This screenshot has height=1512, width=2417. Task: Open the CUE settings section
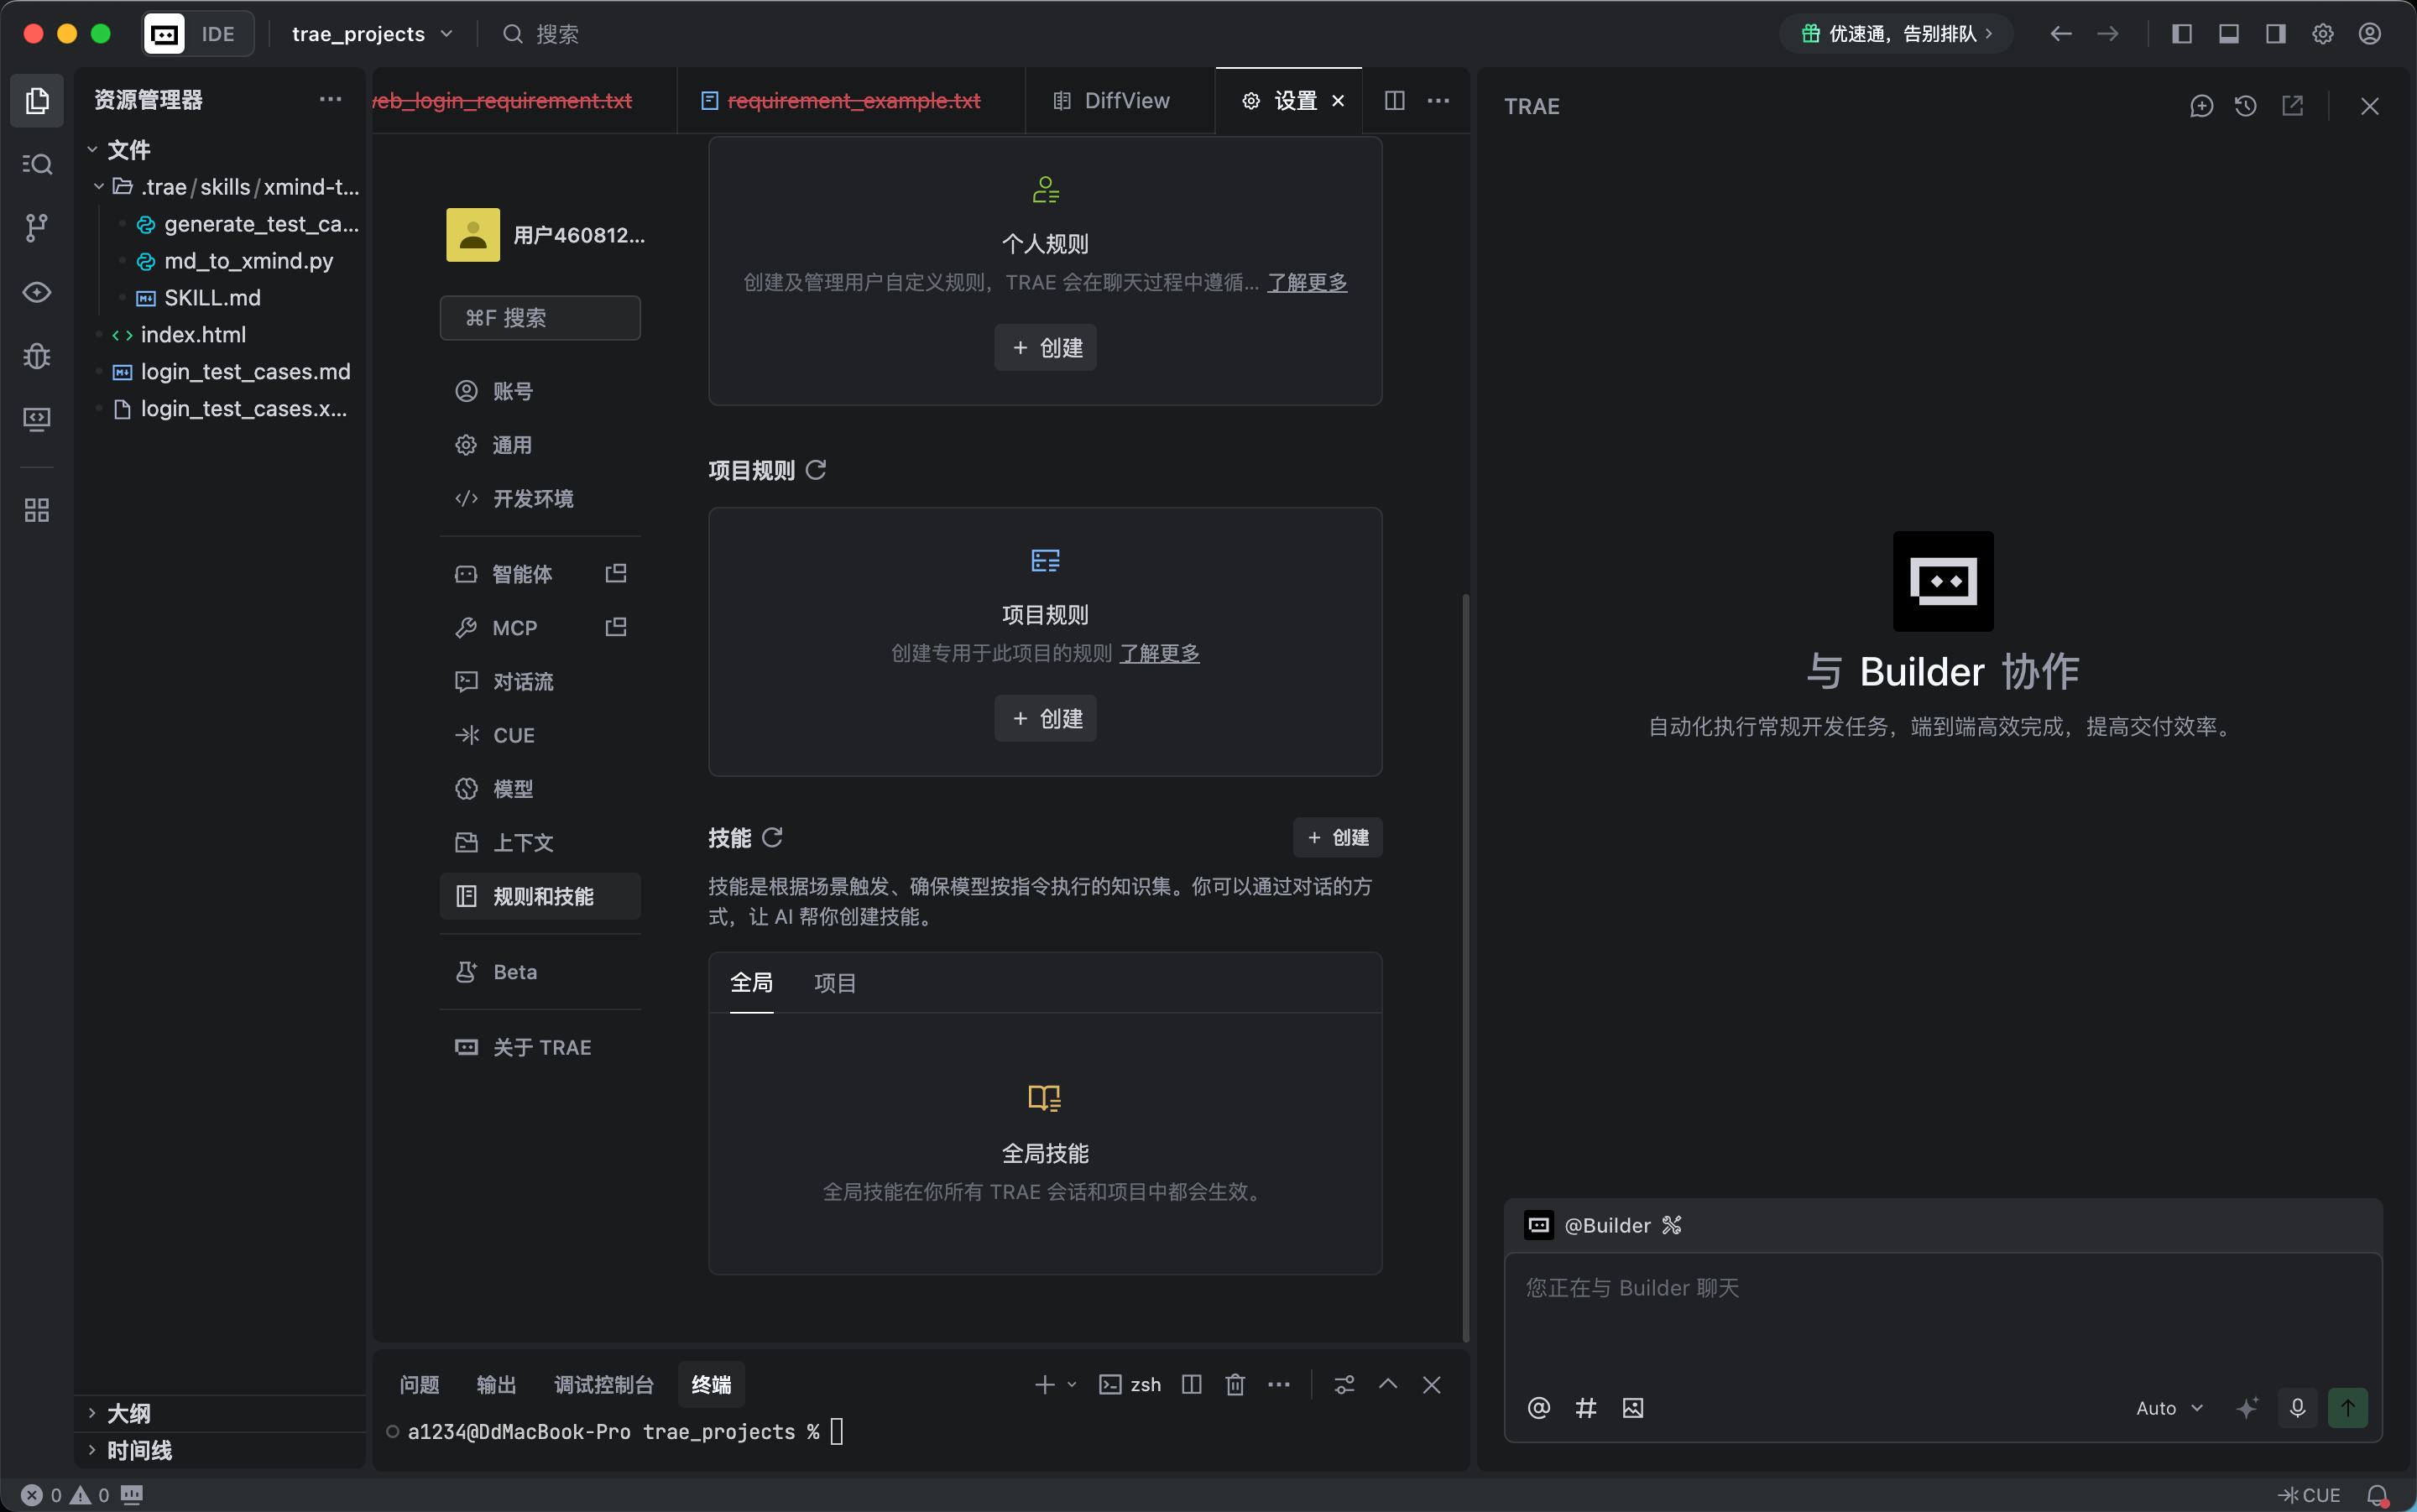540,735
